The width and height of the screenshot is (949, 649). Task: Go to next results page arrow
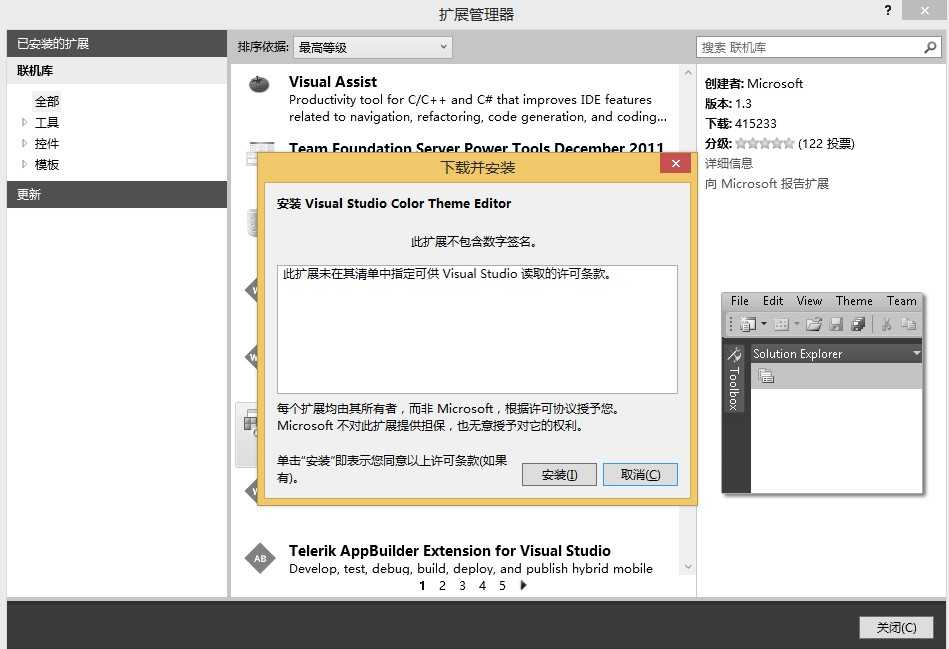[x=524, y=585]
